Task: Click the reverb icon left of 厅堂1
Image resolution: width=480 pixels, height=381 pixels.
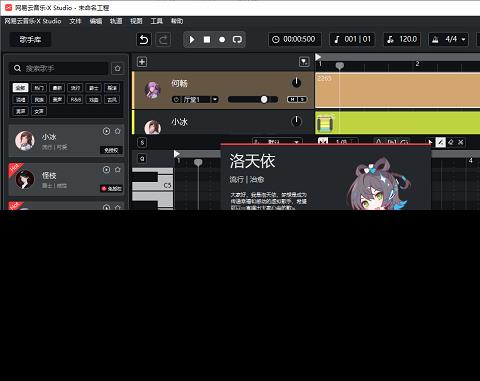Action: tap(176, 99)
